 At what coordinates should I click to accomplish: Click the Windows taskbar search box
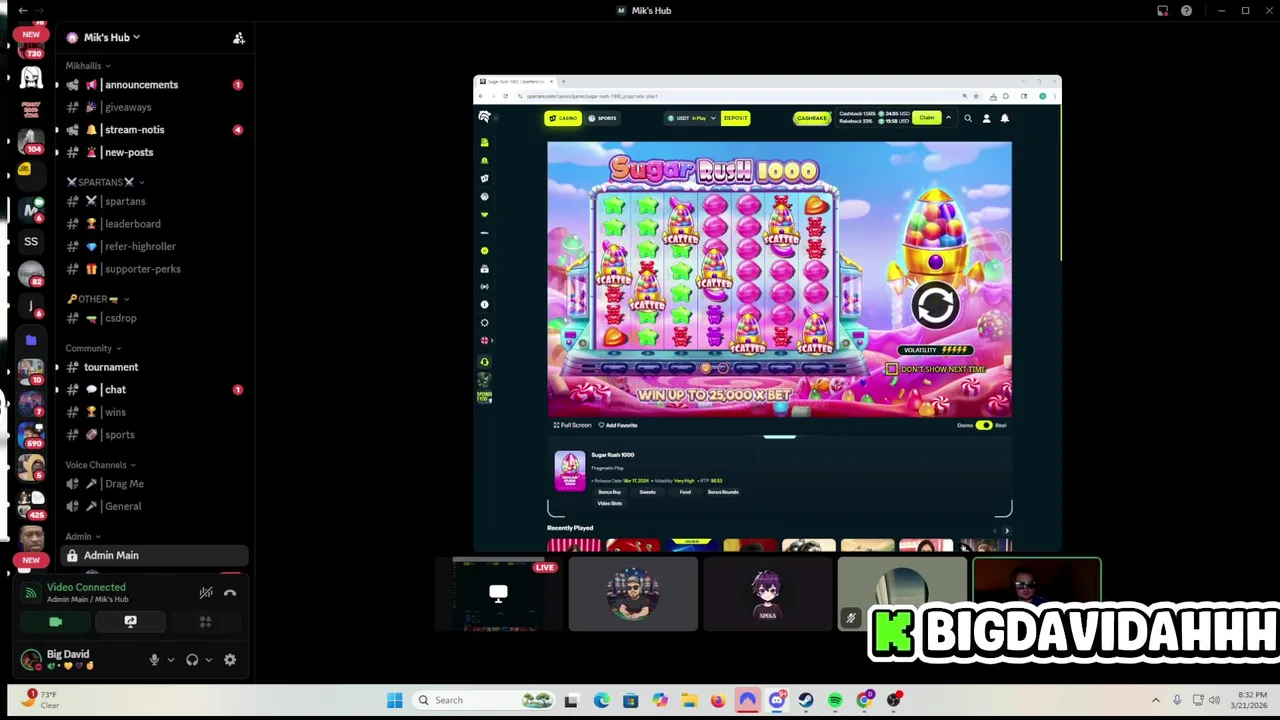[484, 700]
